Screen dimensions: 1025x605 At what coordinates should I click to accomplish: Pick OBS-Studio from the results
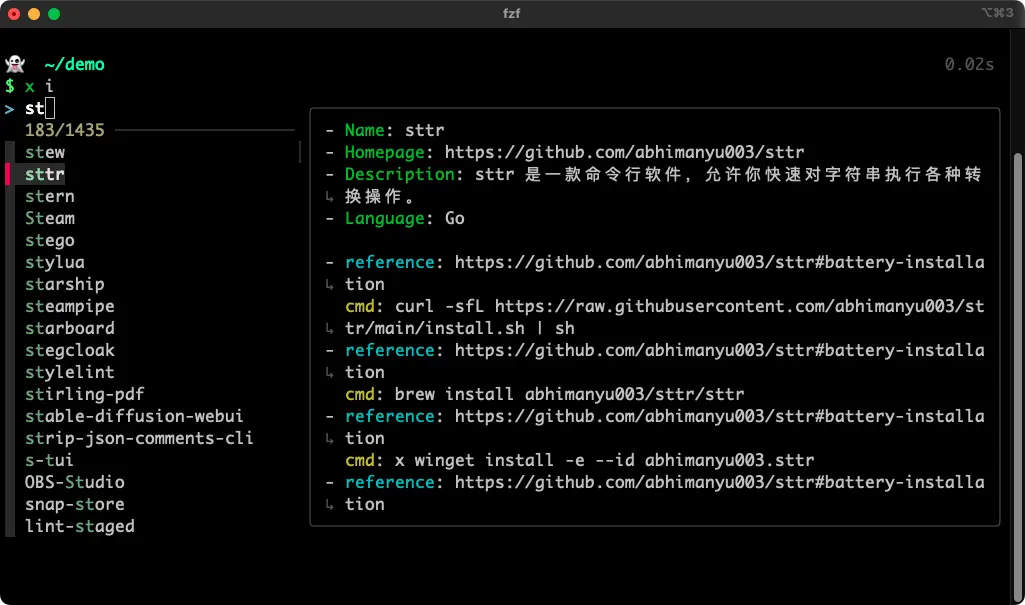click(x=75, y=482)
